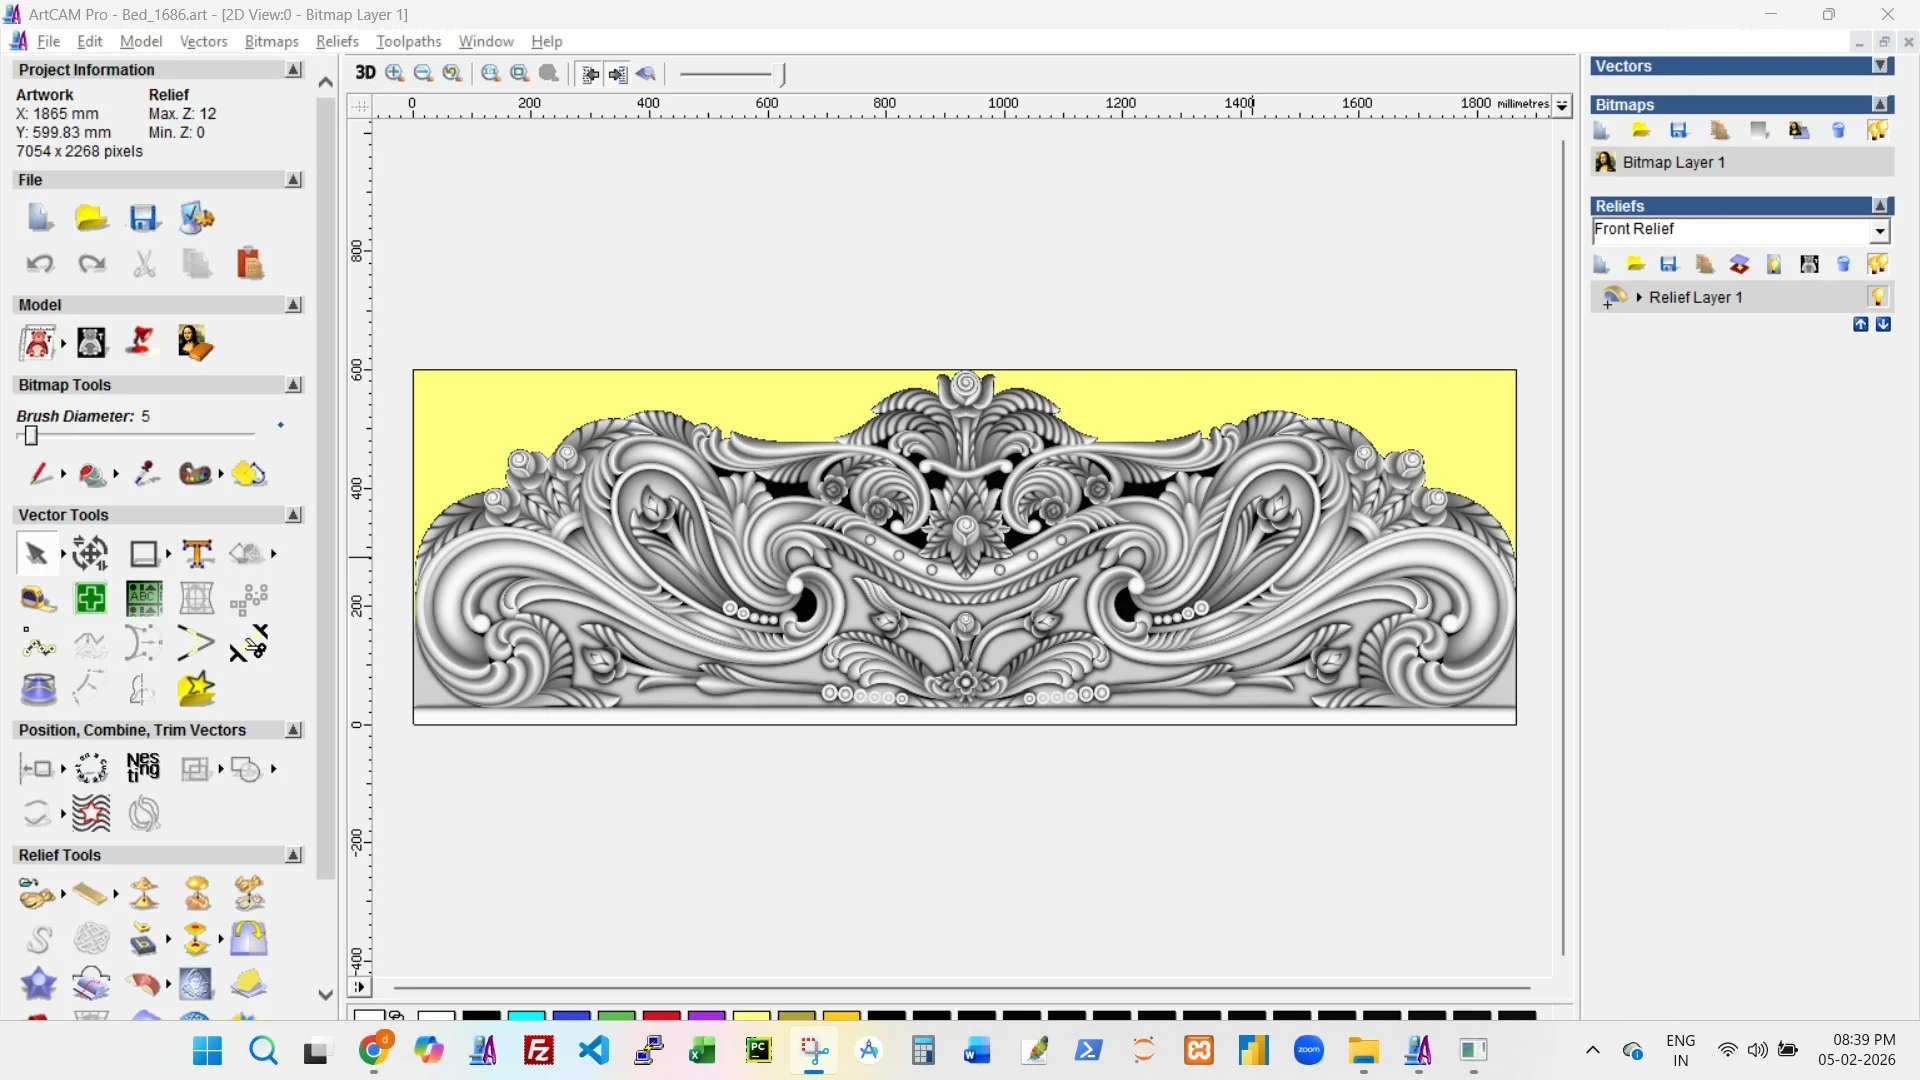This screenshot has height=1080, width=1920.
Task: Click the Save file icon in File panel
Action: pos(144,218)
